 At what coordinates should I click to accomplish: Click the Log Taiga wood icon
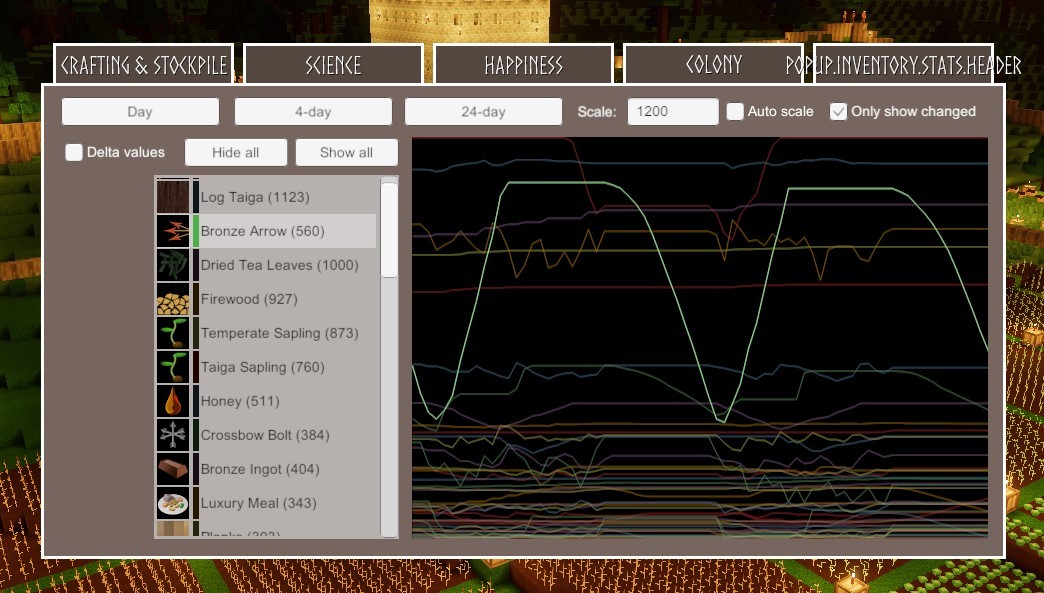coord(173,197)
